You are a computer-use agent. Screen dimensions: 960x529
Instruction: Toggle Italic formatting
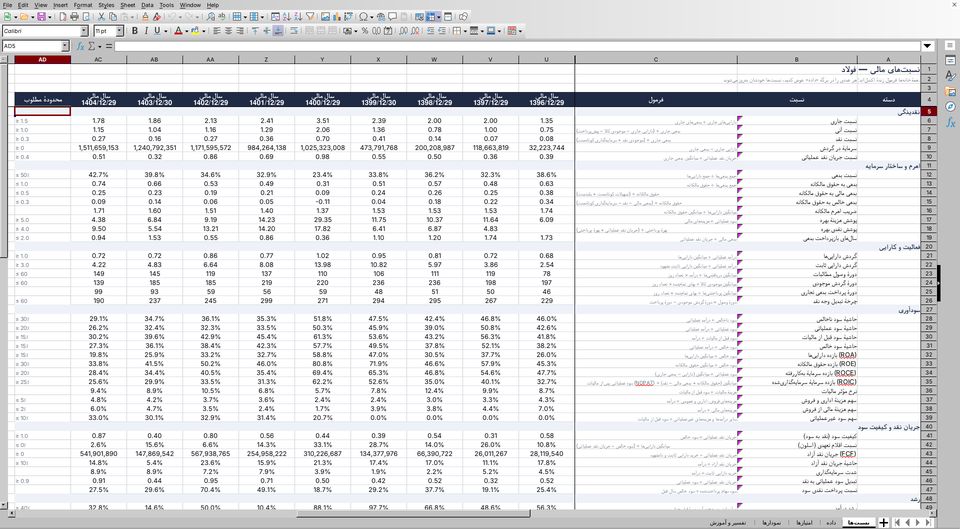(x=146, y=31)
